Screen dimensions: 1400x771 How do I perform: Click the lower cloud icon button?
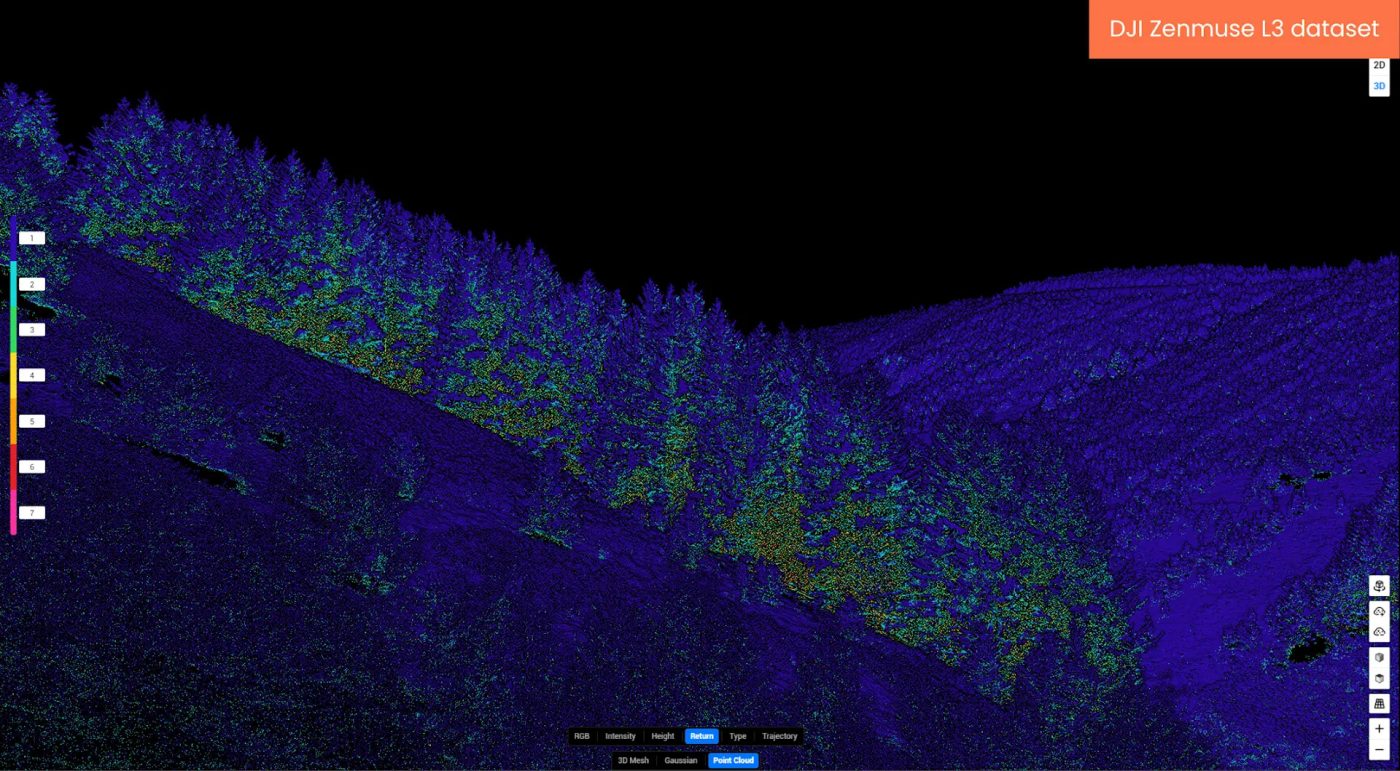tap(1379, 632)
